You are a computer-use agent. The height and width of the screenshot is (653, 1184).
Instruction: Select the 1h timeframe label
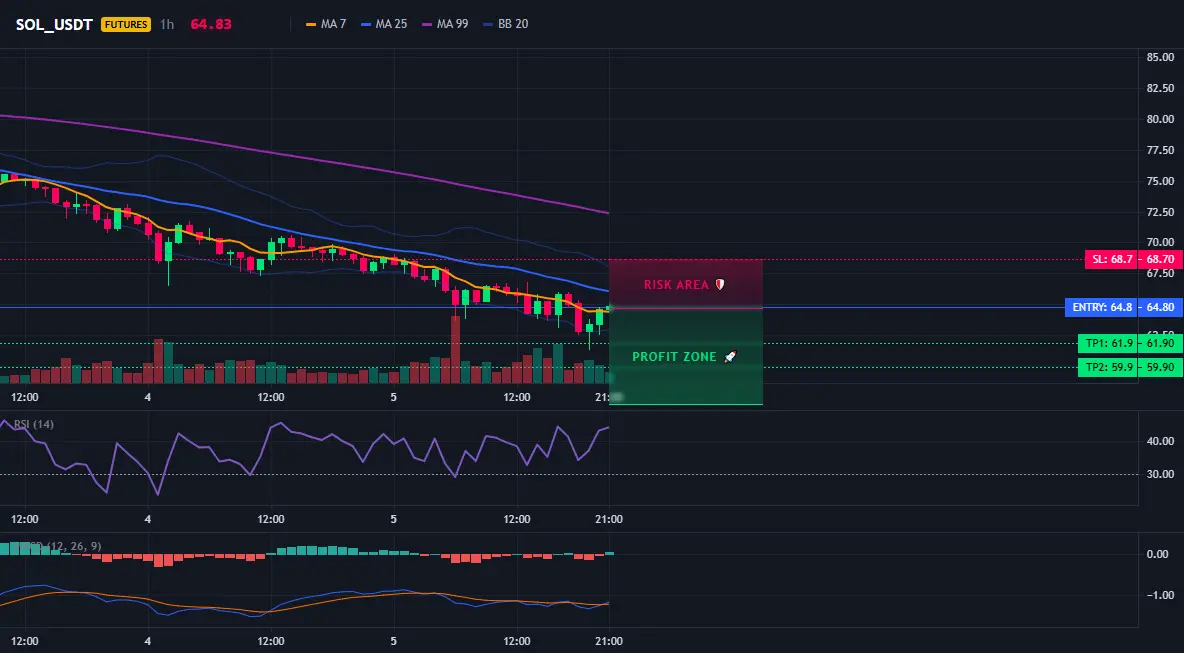tap(167, 24)
